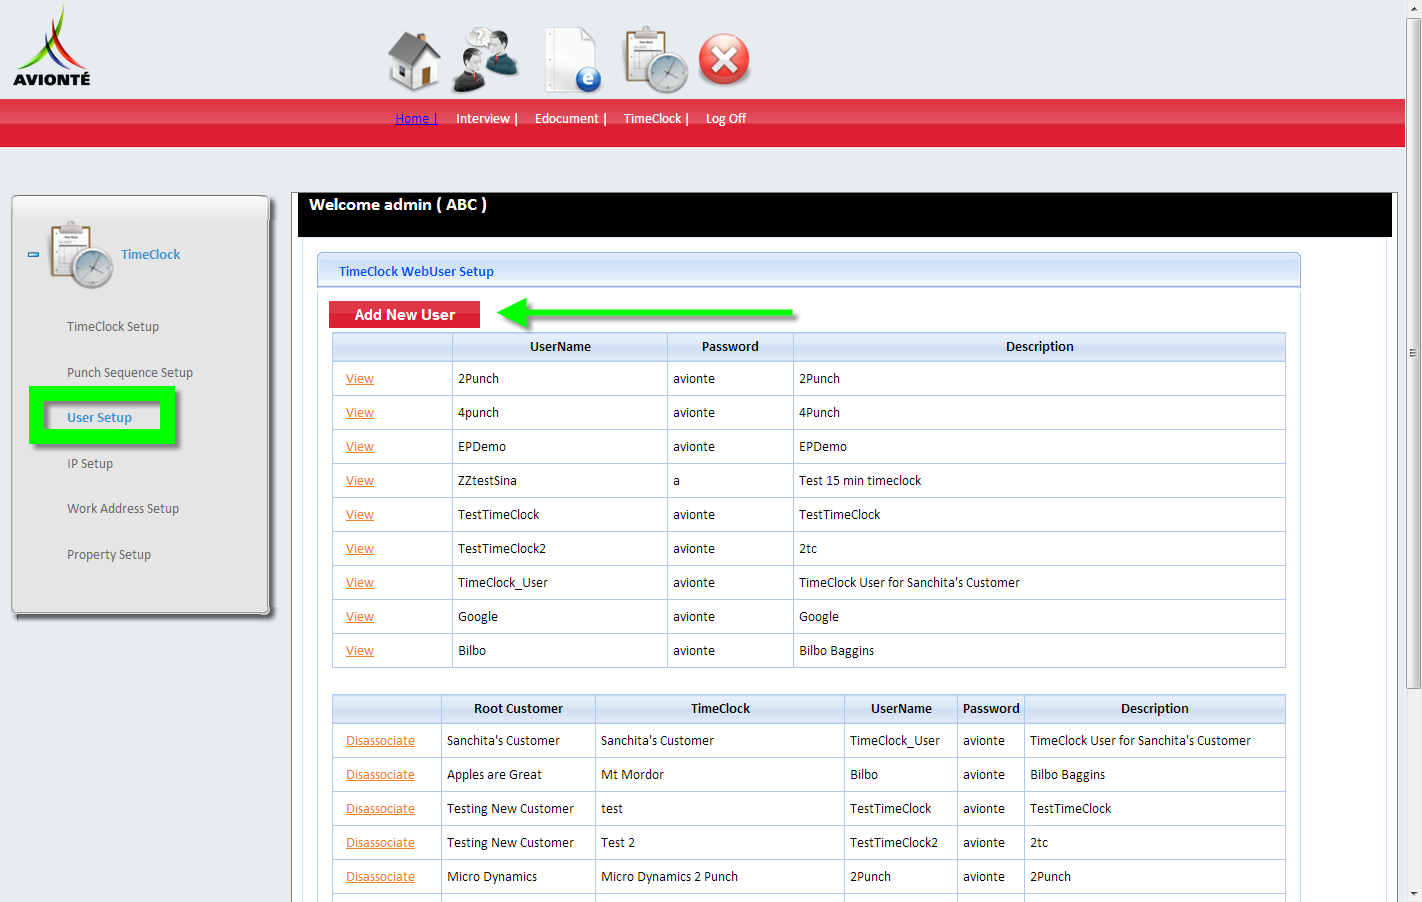Click the UserName header in upper table
Screen dimensions: 1422x902
560,347
